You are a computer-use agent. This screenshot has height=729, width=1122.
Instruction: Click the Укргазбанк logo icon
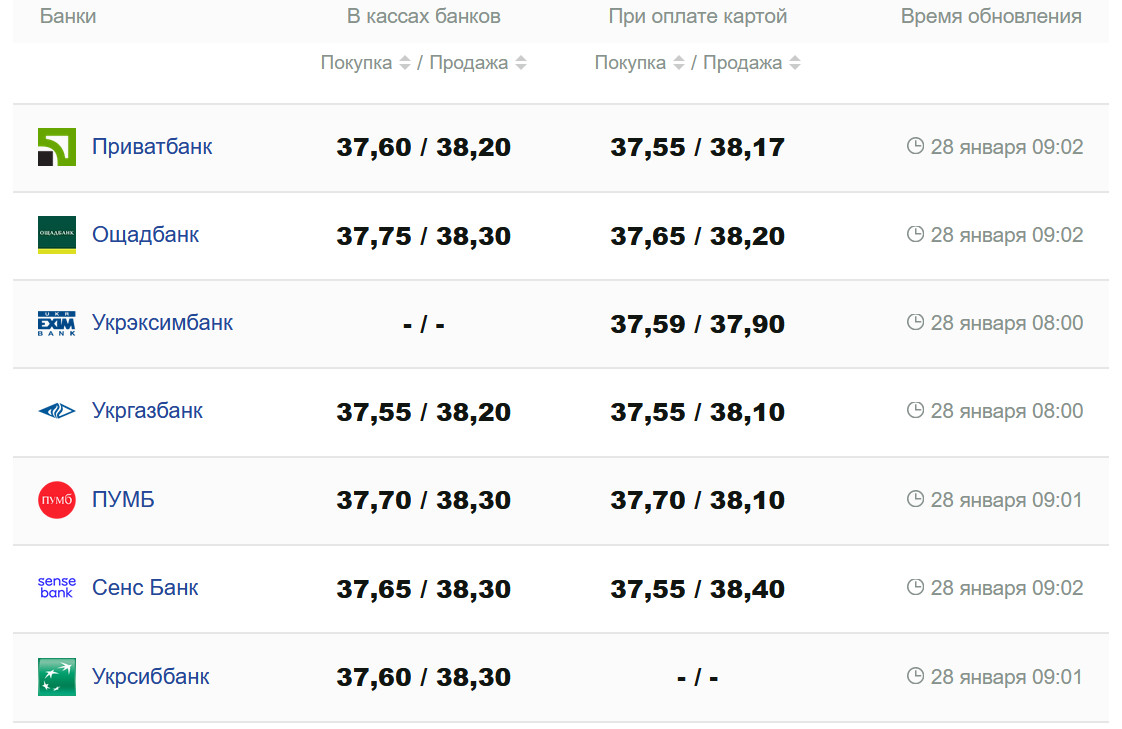tap(57, 411)
